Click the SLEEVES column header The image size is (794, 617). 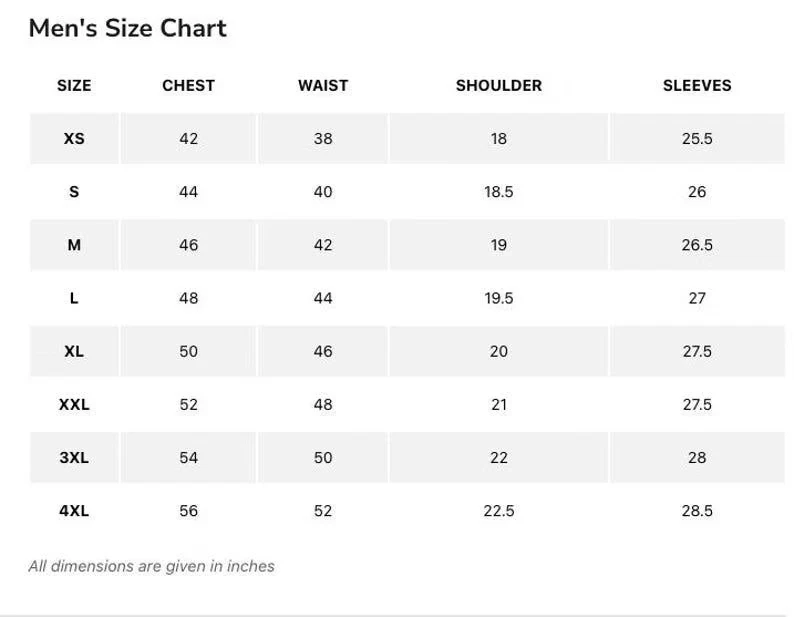tap(697, 86)
